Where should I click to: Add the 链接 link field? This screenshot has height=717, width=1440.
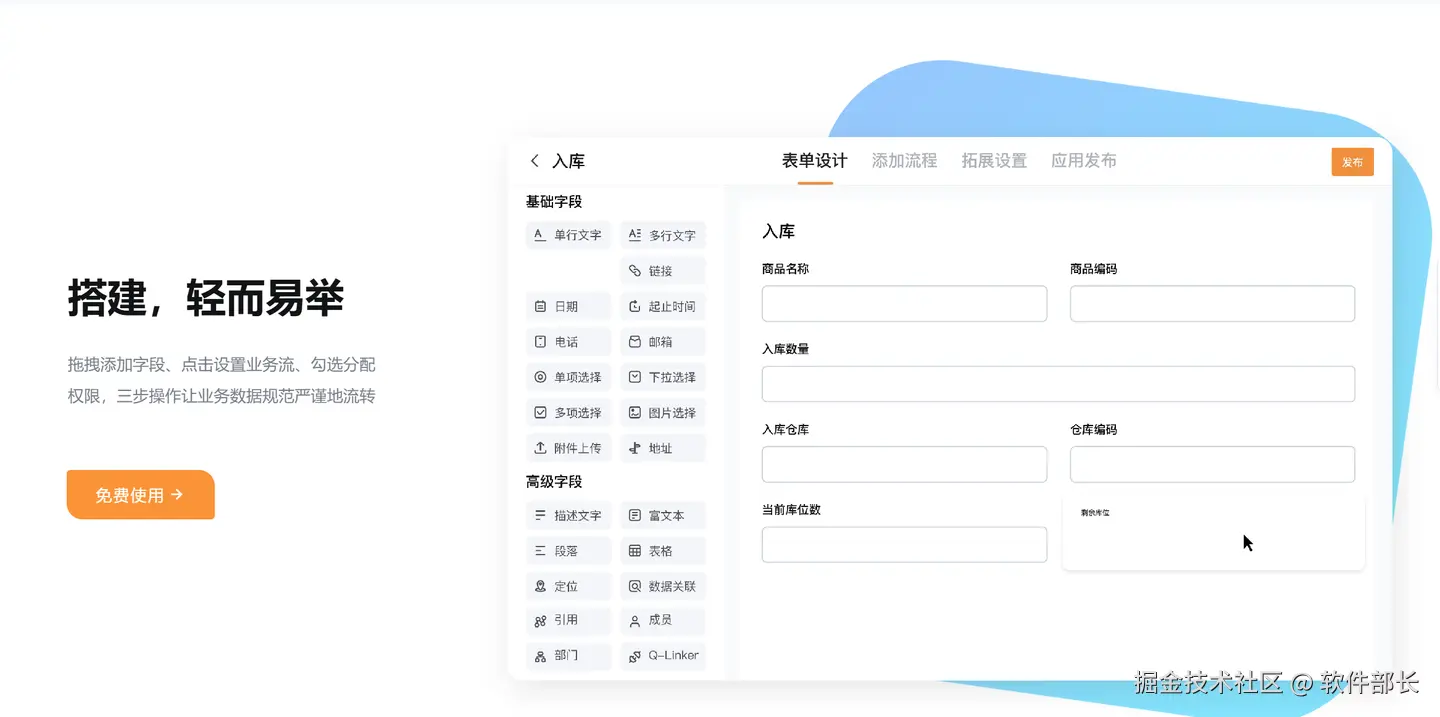pyautogui.click(x=663, y=271)
